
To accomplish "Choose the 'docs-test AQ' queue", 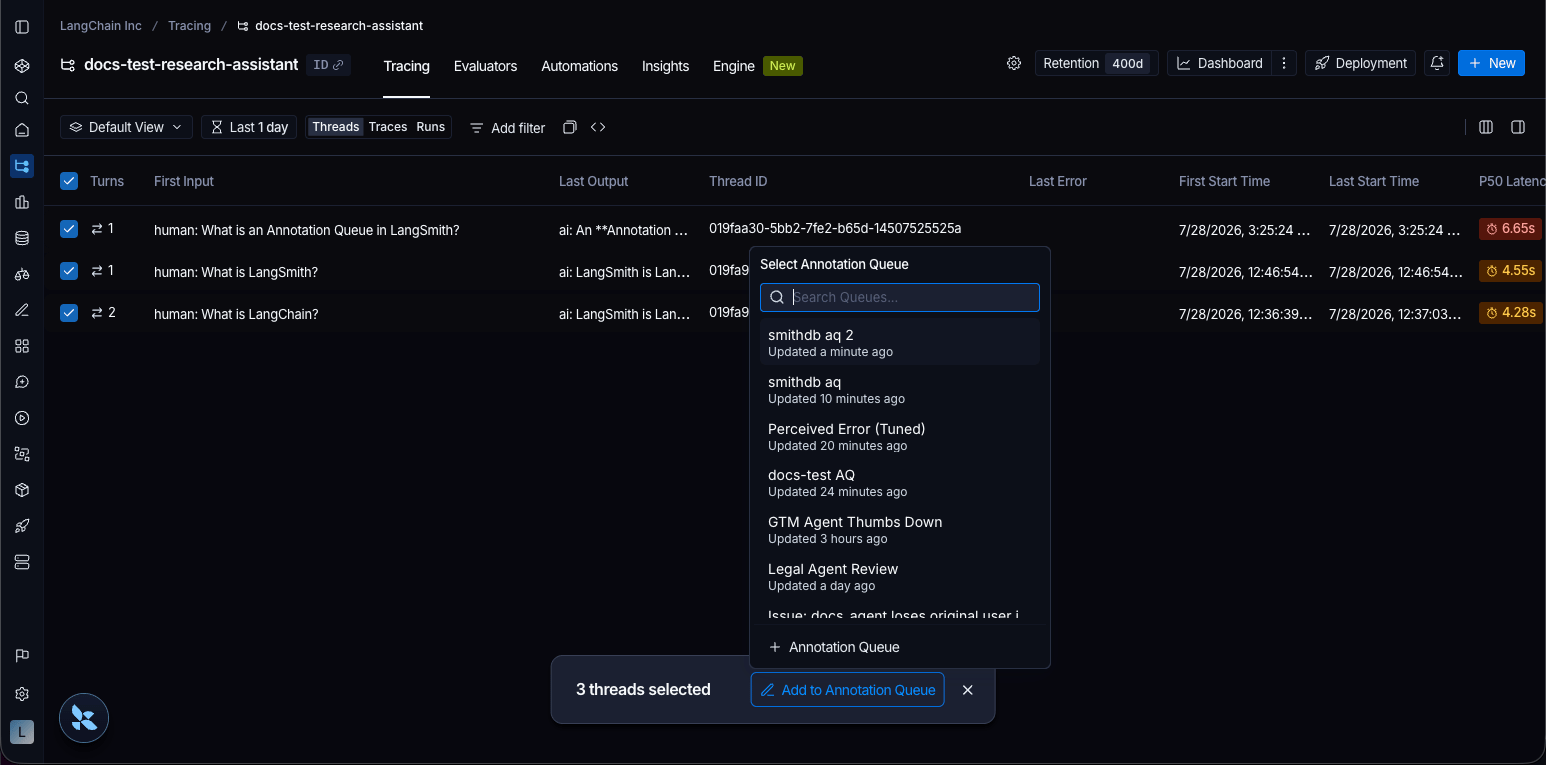I will pos(900,482).
